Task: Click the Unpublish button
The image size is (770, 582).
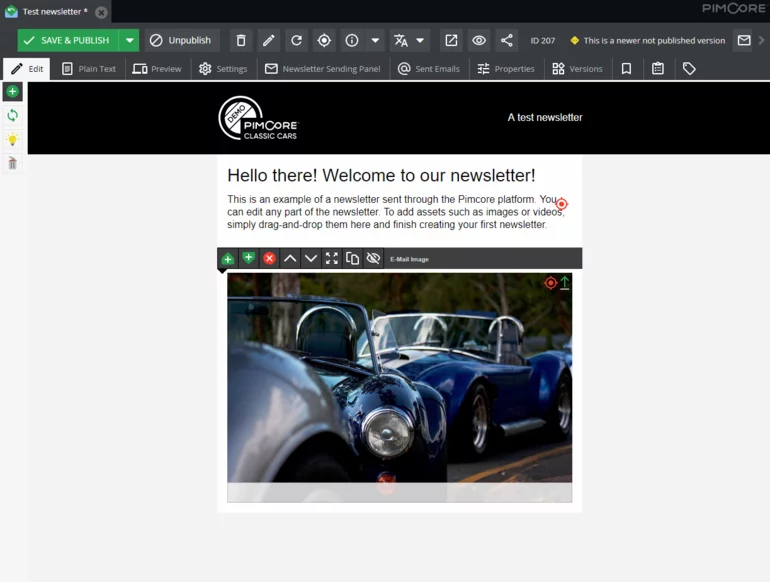Action: click(181, 40)
